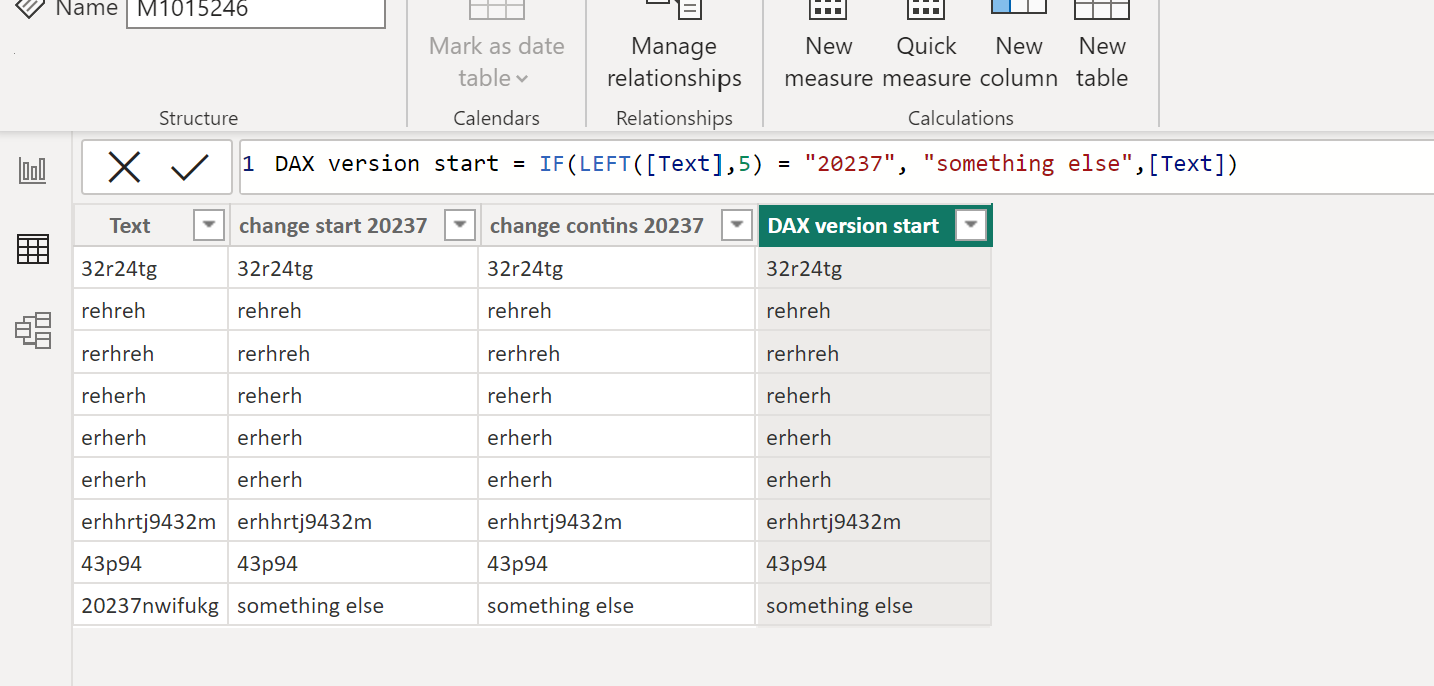Select the change contins 20237 column header
The height and width of the screenshot is (686, 1434).
click(x=597, y=226)
